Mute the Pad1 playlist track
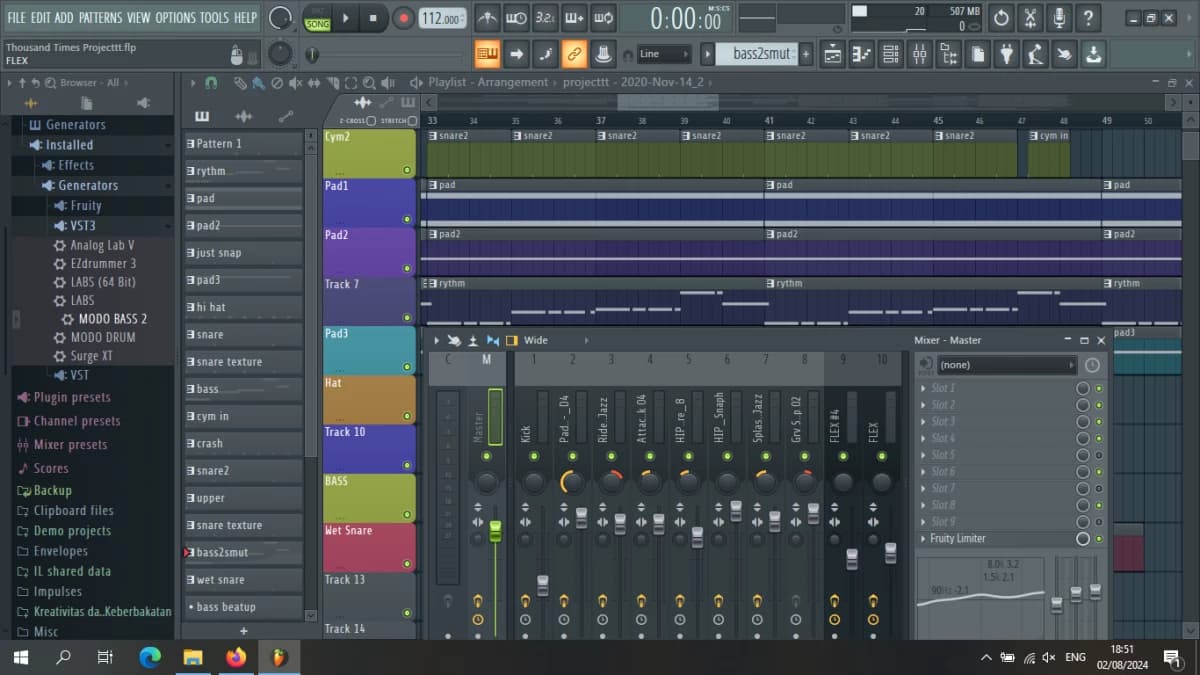The width and height of the screenshot is (1200, 675). pos(407,219)
